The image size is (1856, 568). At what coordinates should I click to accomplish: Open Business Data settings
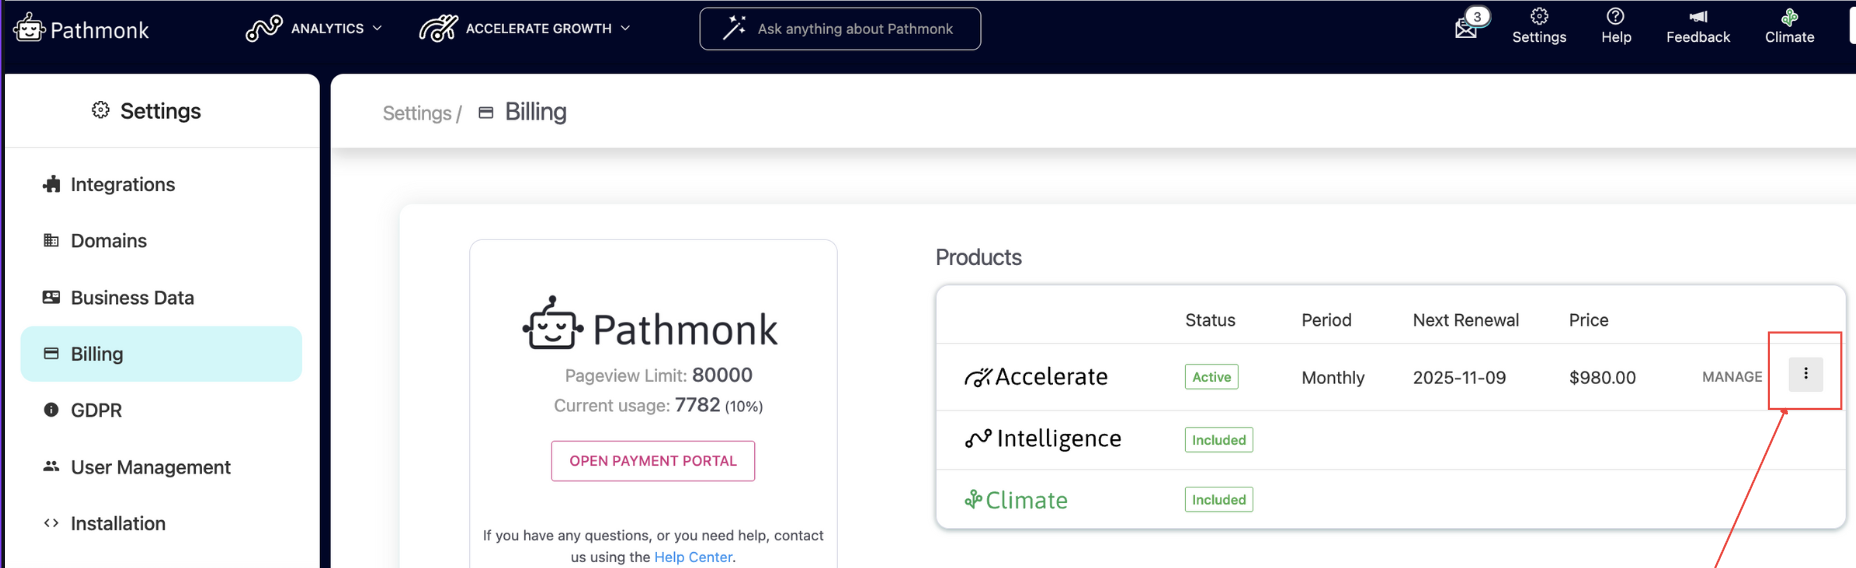point(132,298)
